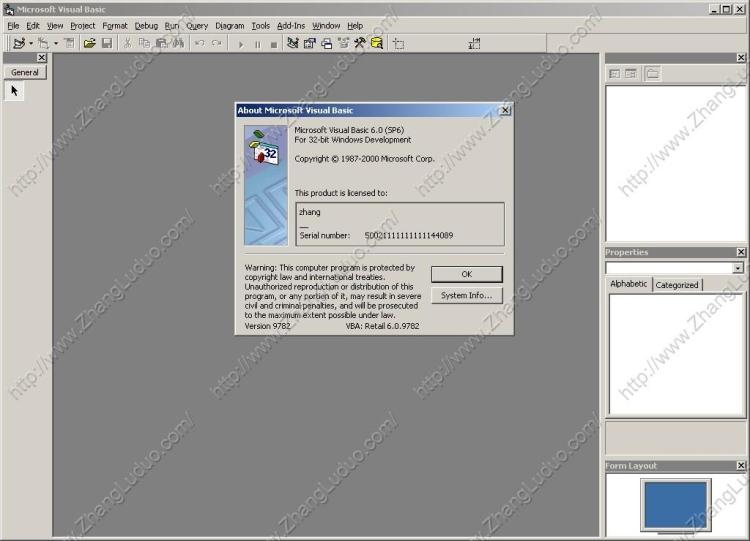750x541 pixels.
Task: Open the Window menu
Action: (326, 26)
